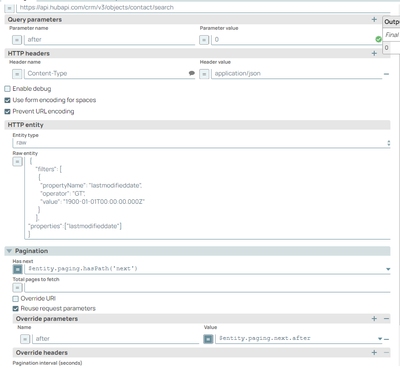
Task: Click the 'after' query parameter name field
Action: click(110, 40)
